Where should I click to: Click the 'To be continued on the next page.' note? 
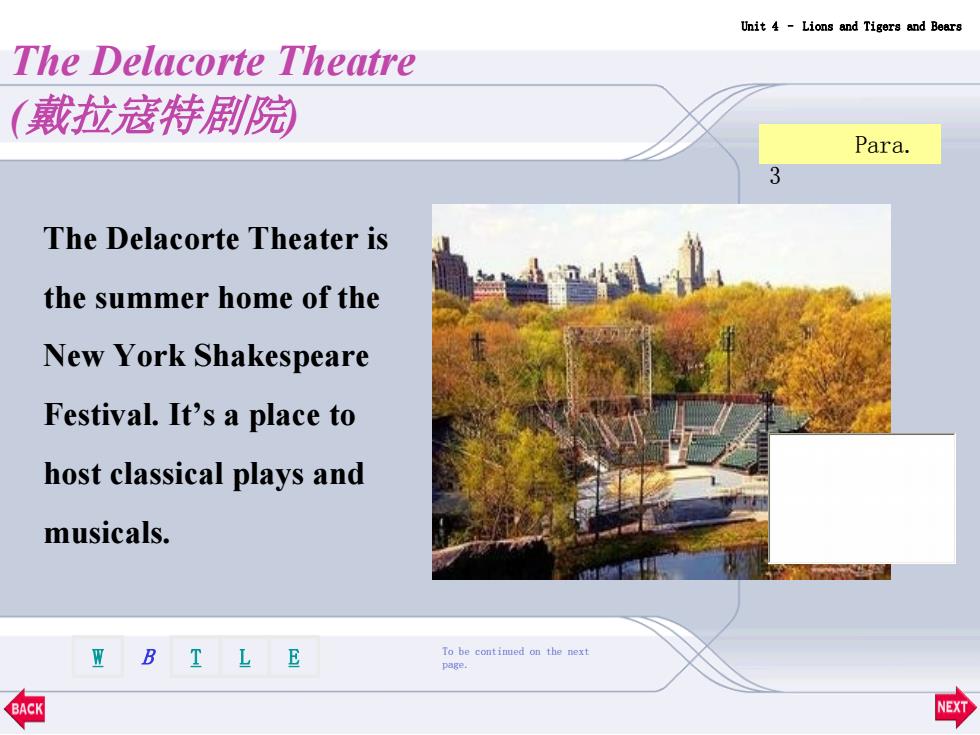pos(515,658)
